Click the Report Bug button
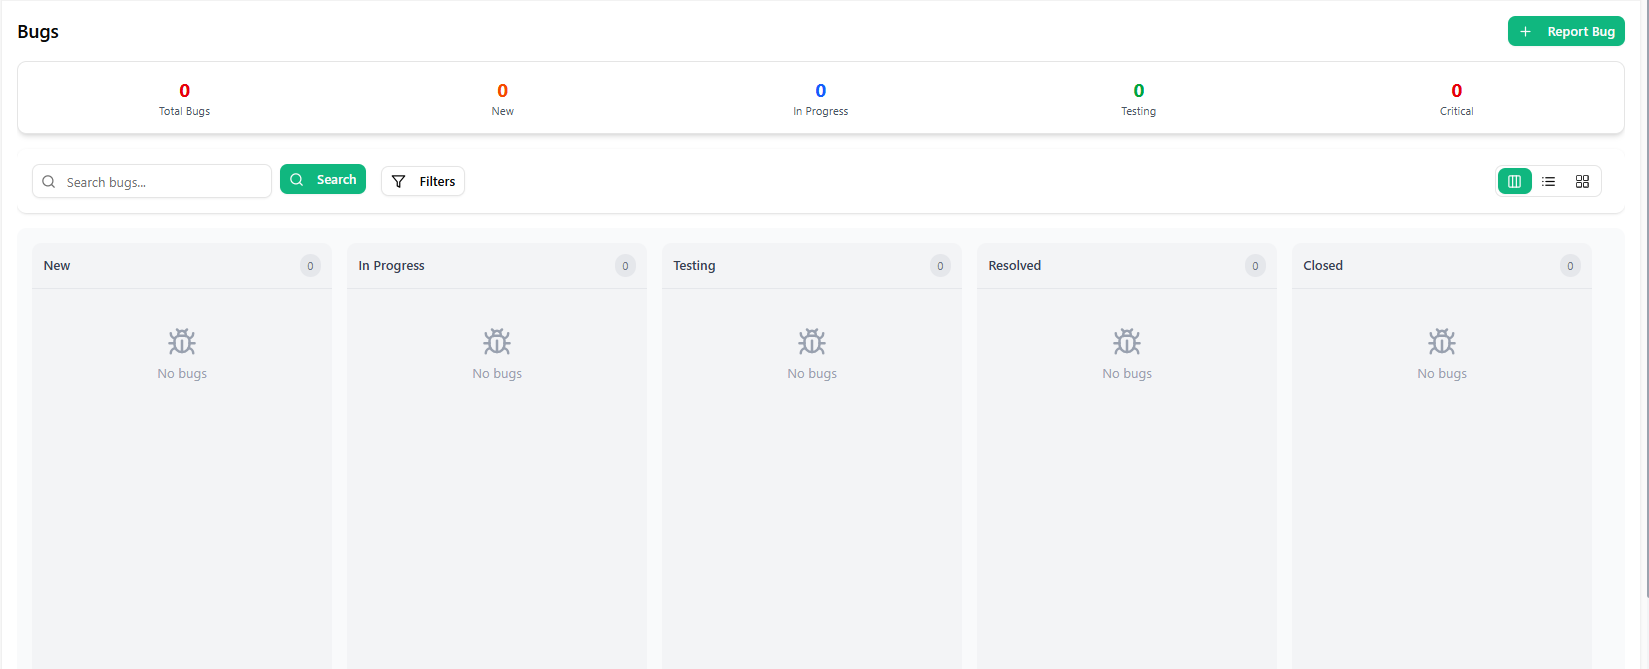The height and width of the screenshot is (669, 1649). (1566, 32)
